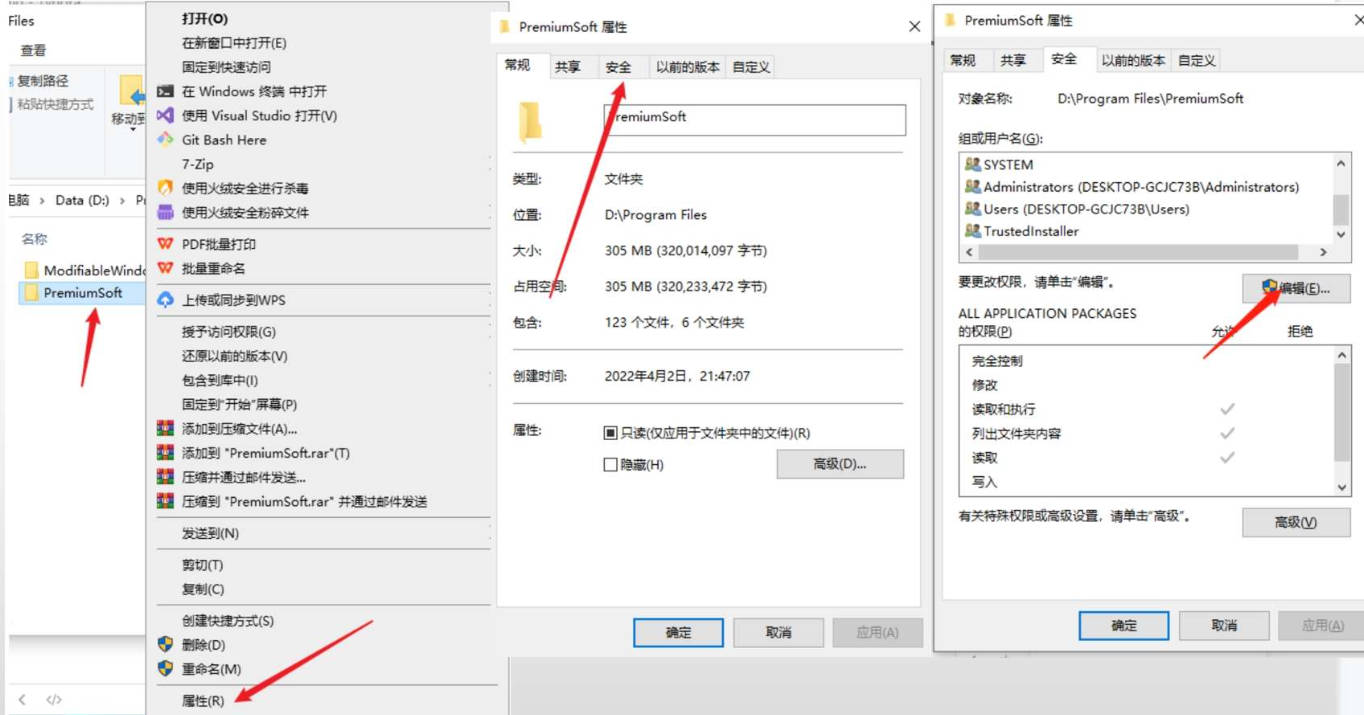Click the 123 个文件, 6 个文件夹 value
The height and width of the screenshot is (715, 1364).
click(674, 322)
